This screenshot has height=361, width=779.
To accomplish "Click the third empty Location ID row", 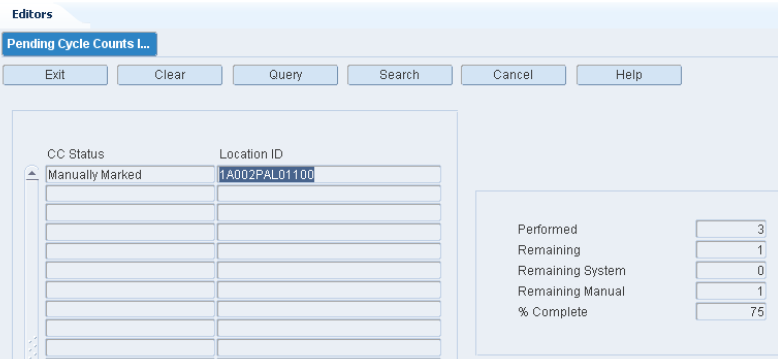I will click(329, 232).
